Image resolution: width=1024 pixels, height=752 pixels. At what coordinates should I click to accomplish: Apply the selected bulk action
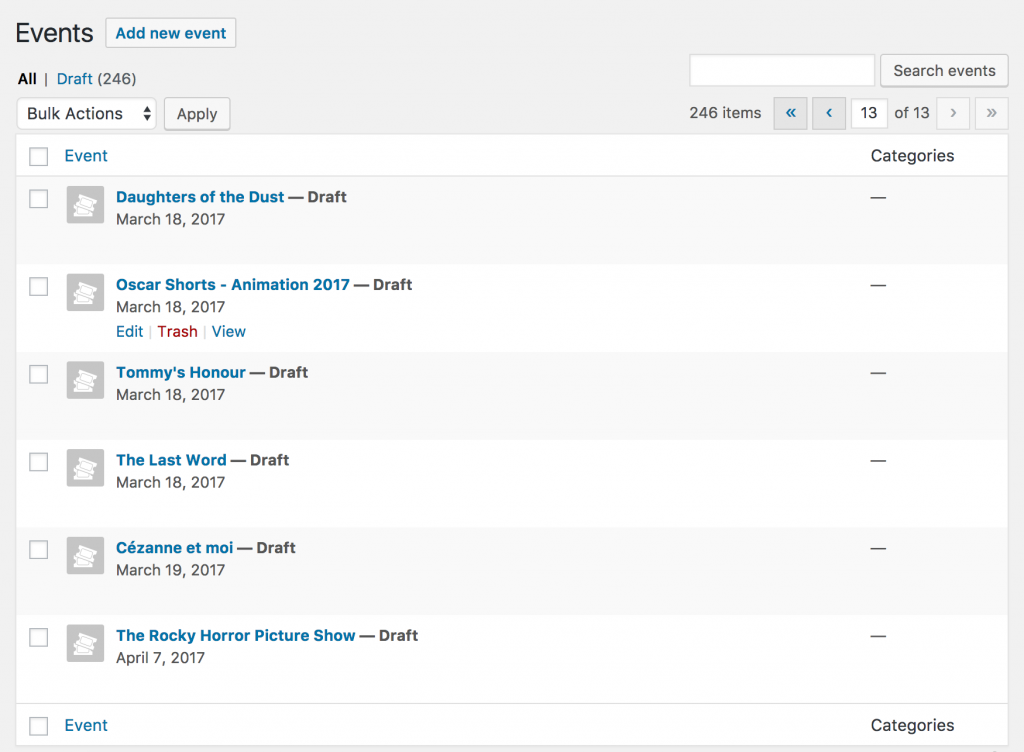coord(197,114)
